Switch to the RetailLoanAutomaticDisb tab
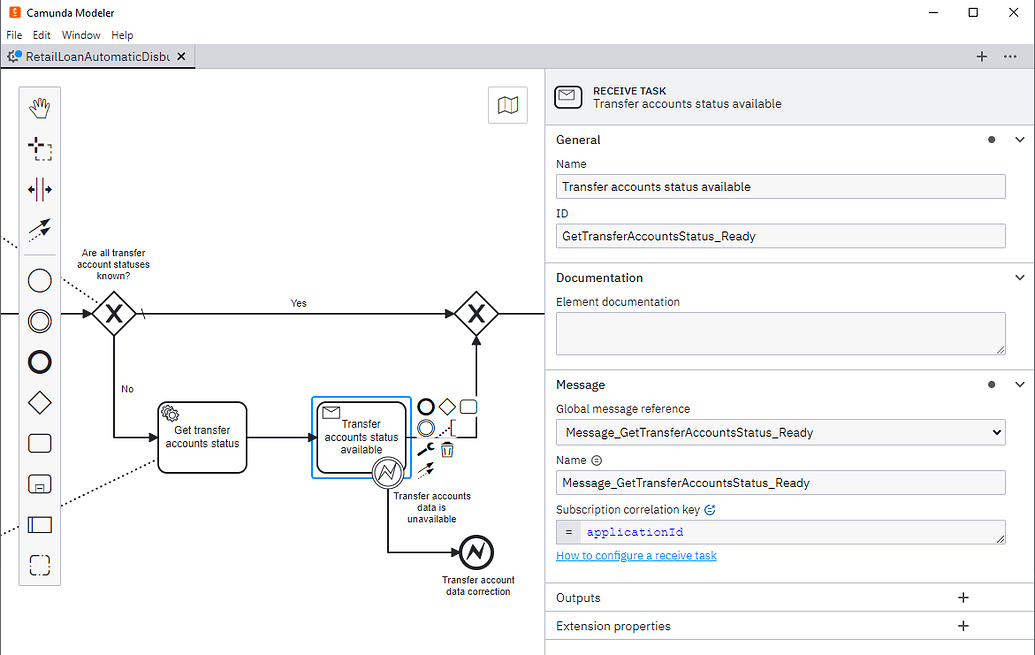Viewport: 1035px width, 655px height. click(95, 57)
